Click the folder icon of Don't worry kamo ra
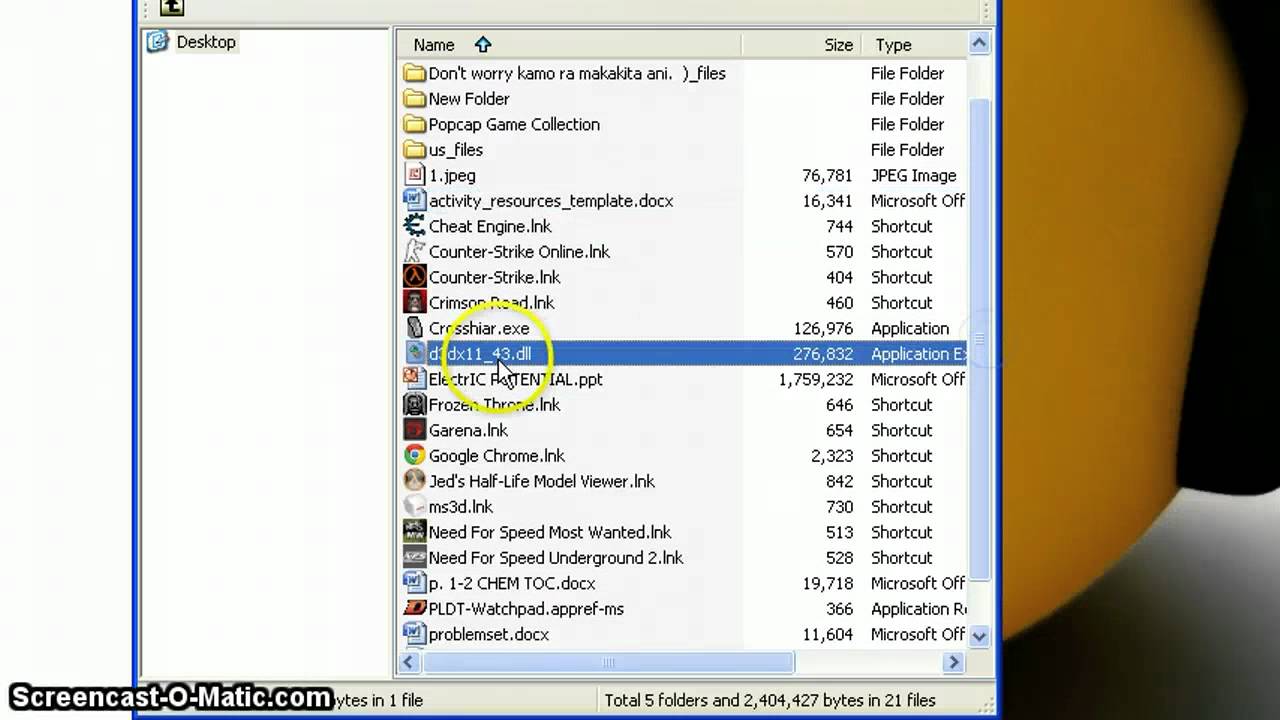This screenshot has width=1280, height=720. [x=414, y=73]
